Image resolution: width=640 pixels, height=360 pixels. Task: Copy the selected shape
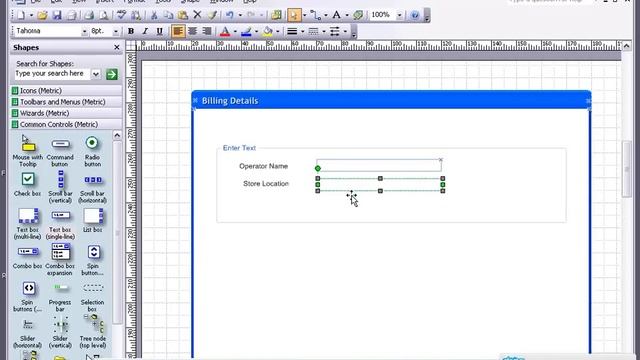tap(168, 16)
